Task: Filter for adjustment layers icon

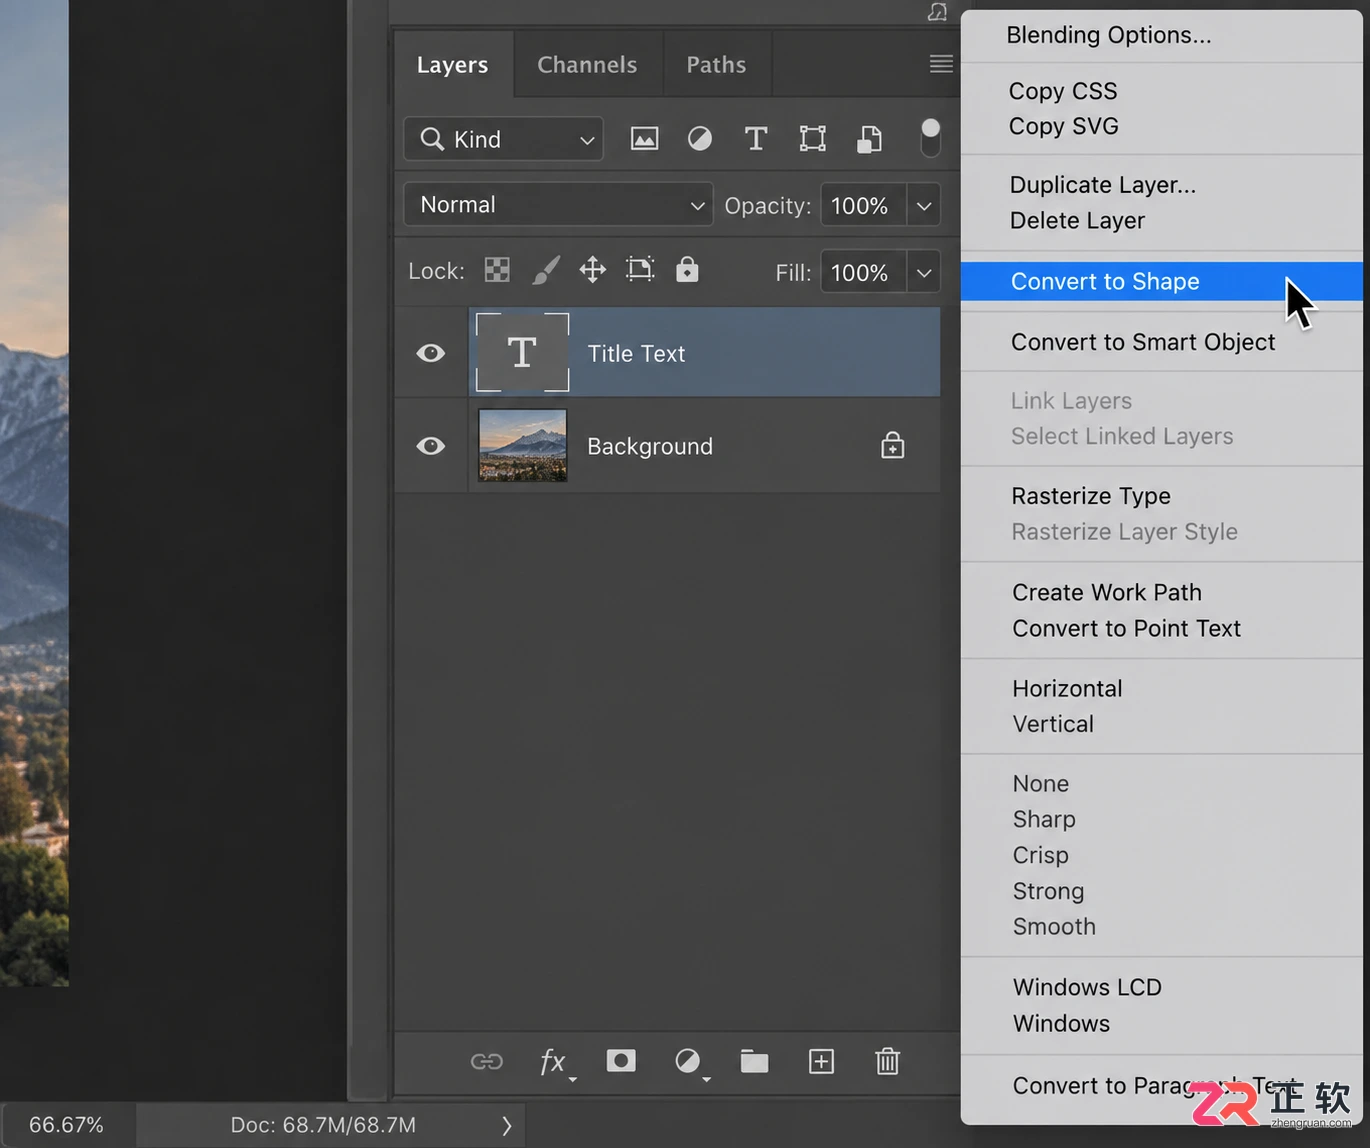Action: [700, 139]
